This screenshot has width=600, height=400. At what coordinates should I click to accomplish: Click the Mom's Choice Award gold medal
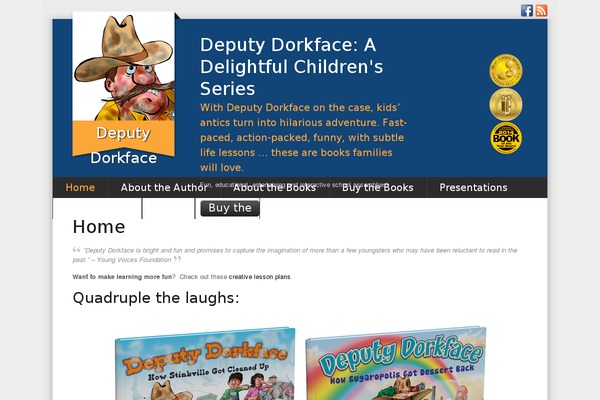(x=505, y=70)
